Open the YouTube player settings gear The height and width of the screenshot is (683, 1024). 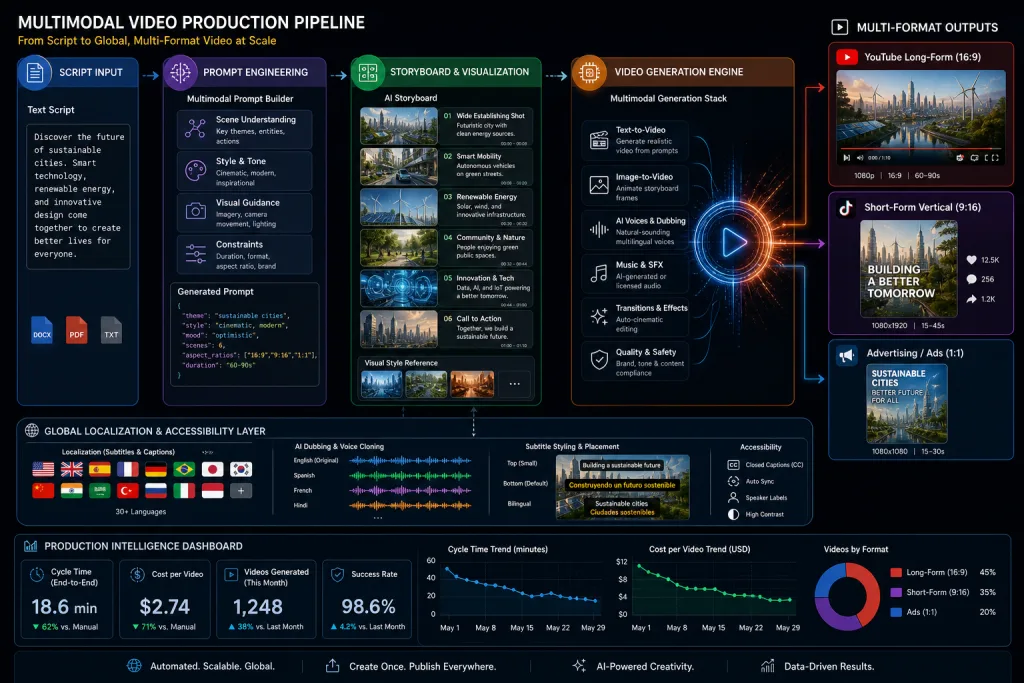pyautogui.click(x=960, y=157)
